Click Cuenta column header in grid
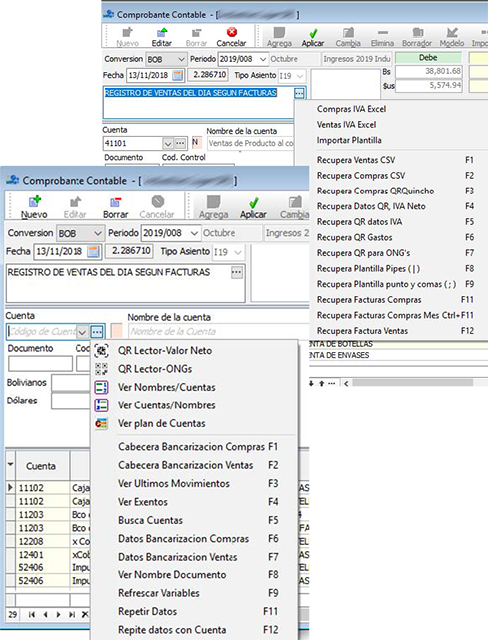This screenshot has height=640, width=488. point(42,466)
